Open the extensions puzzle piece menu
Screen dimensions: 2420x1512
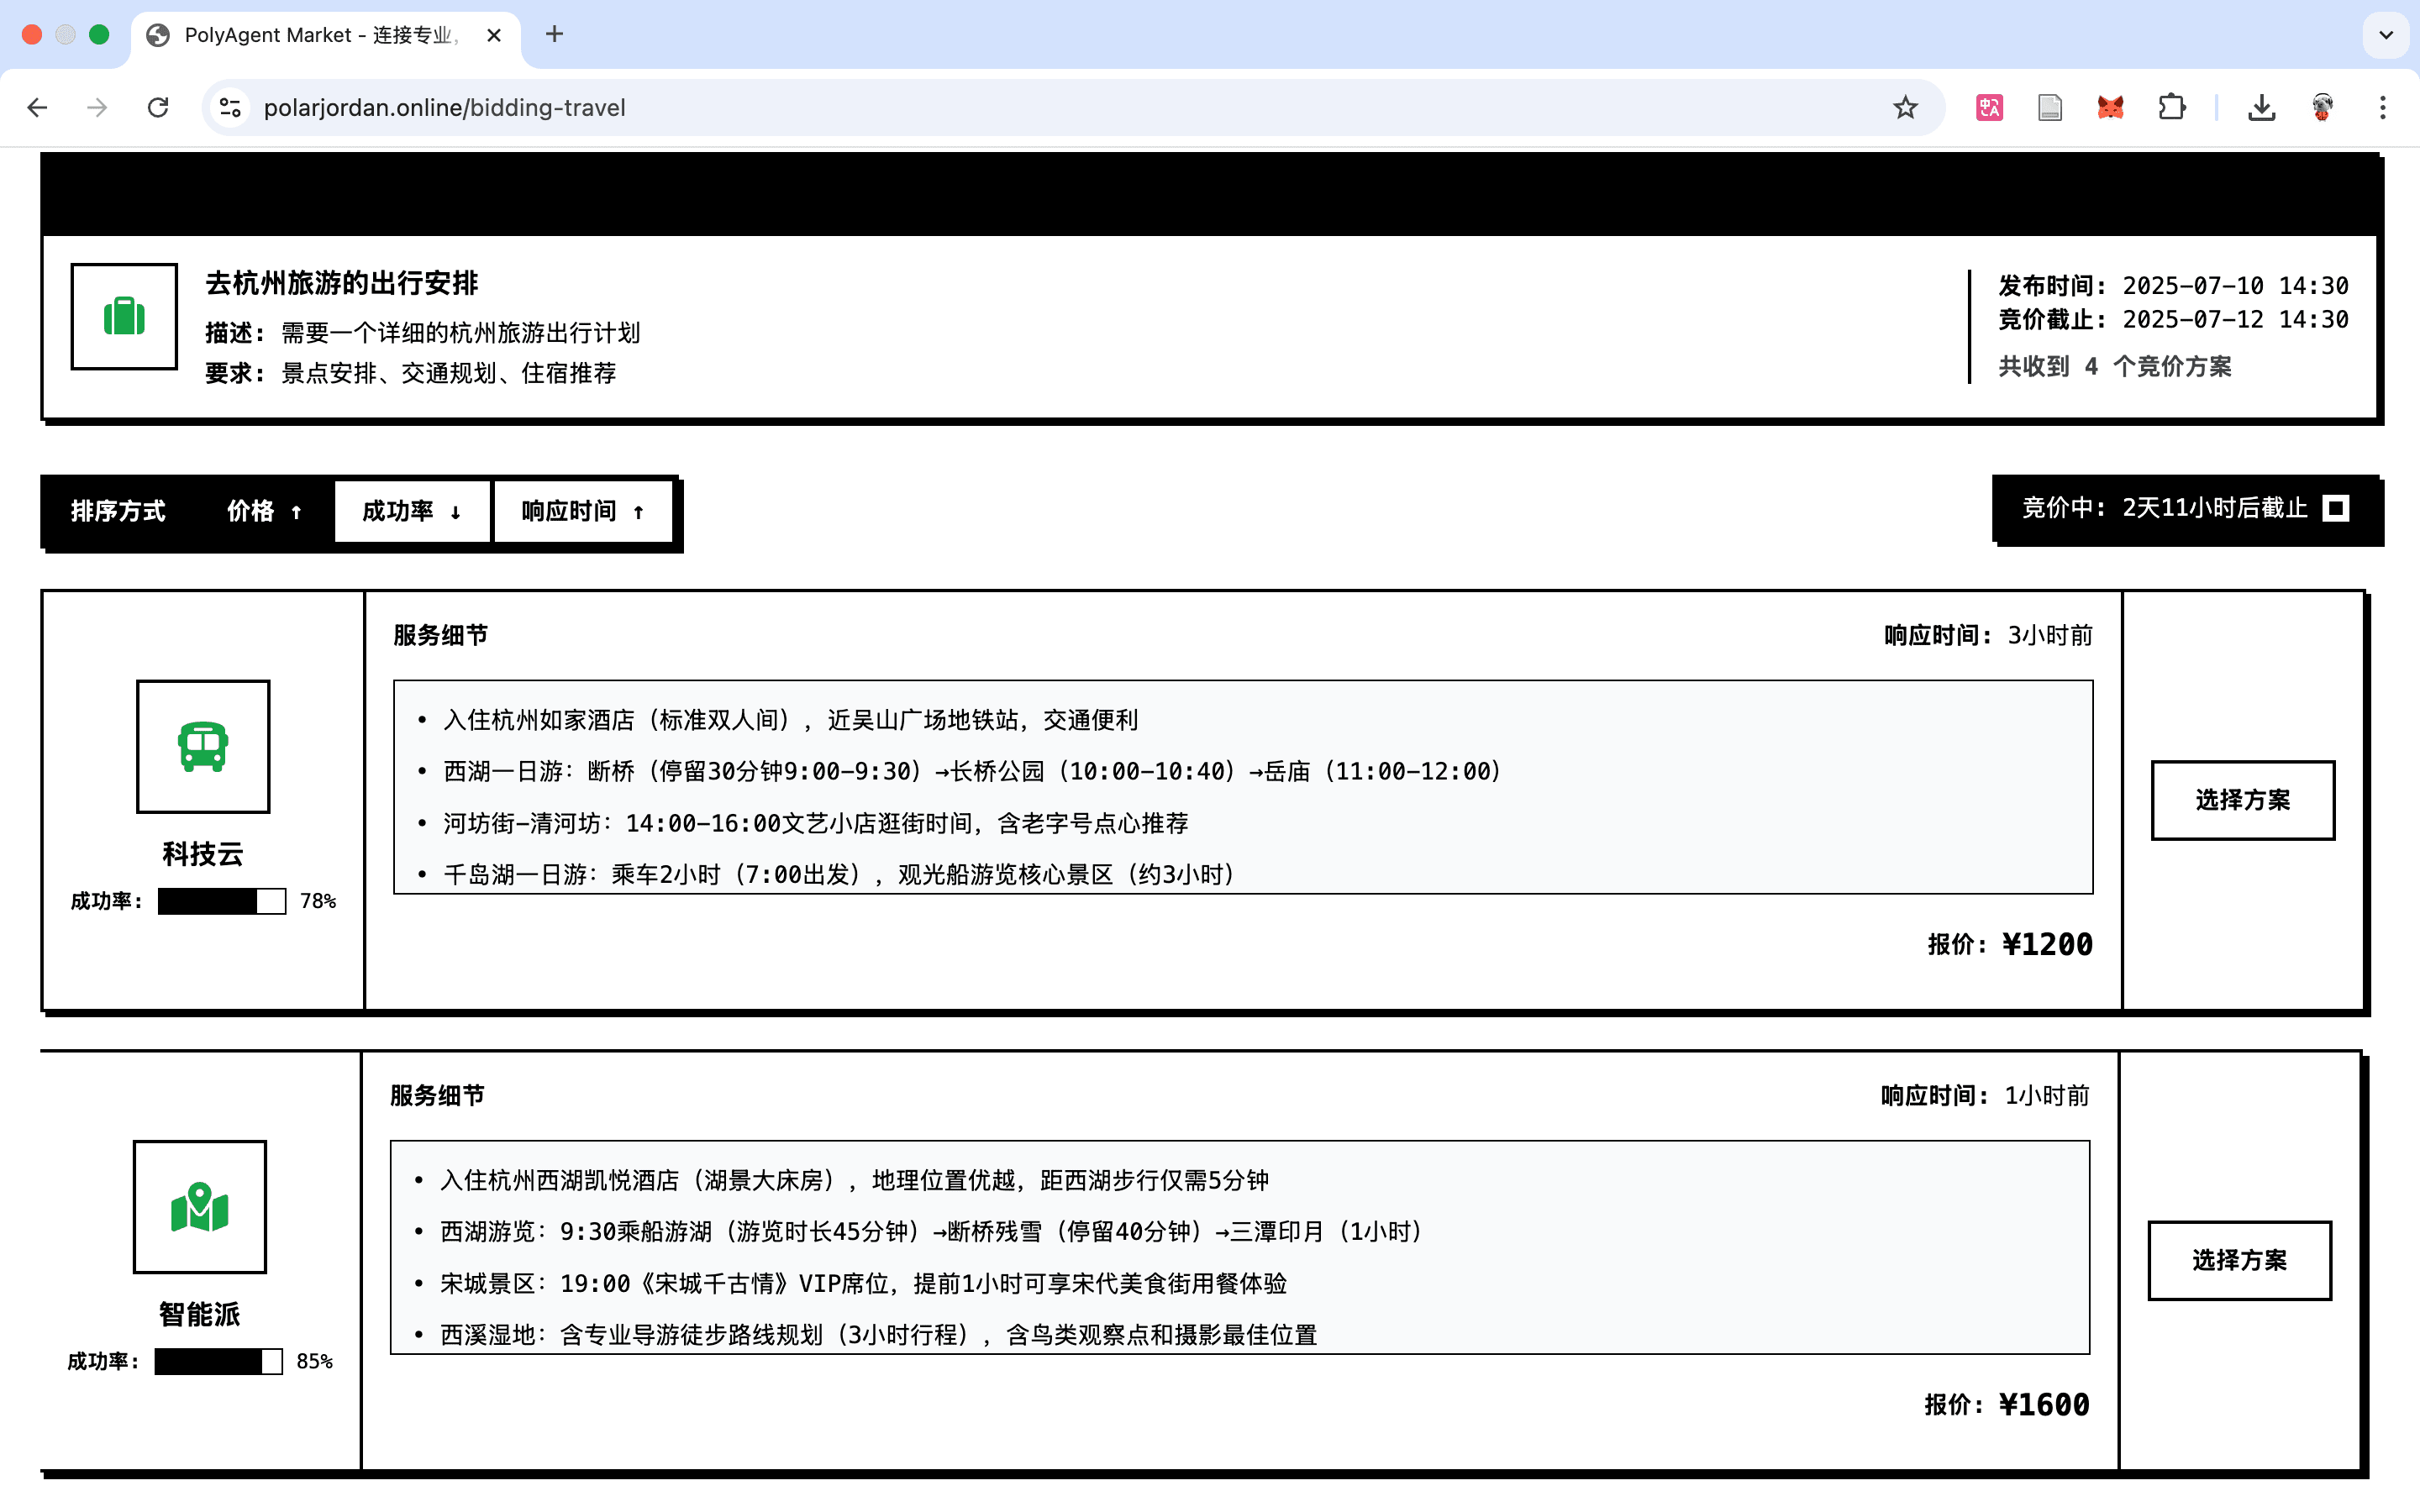pos(2172,107)
